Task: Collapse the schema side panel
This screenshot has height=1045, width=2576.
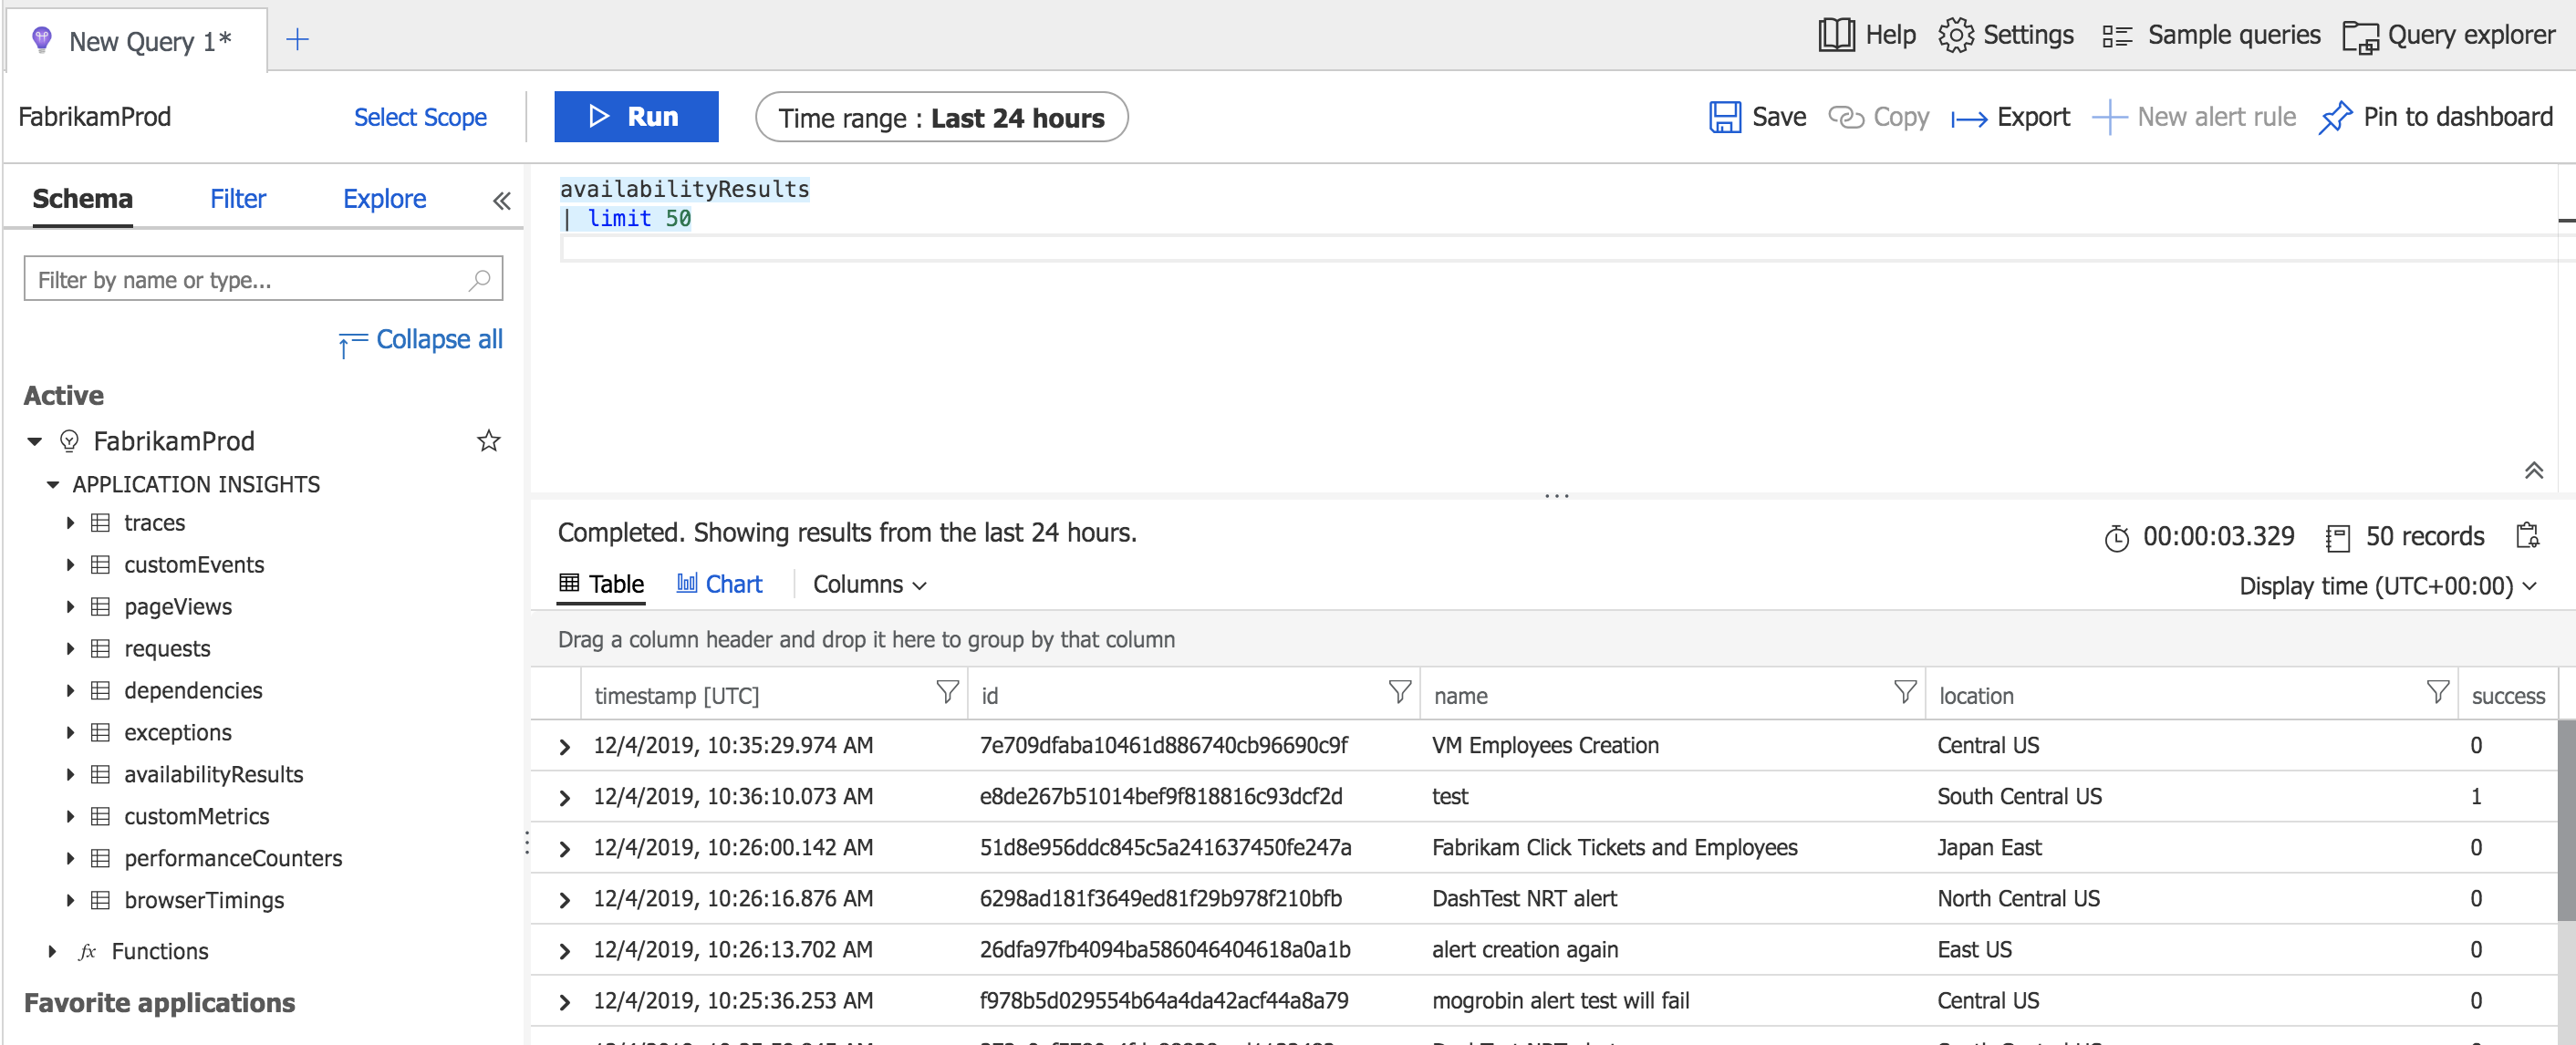Action: click(501, 200)
